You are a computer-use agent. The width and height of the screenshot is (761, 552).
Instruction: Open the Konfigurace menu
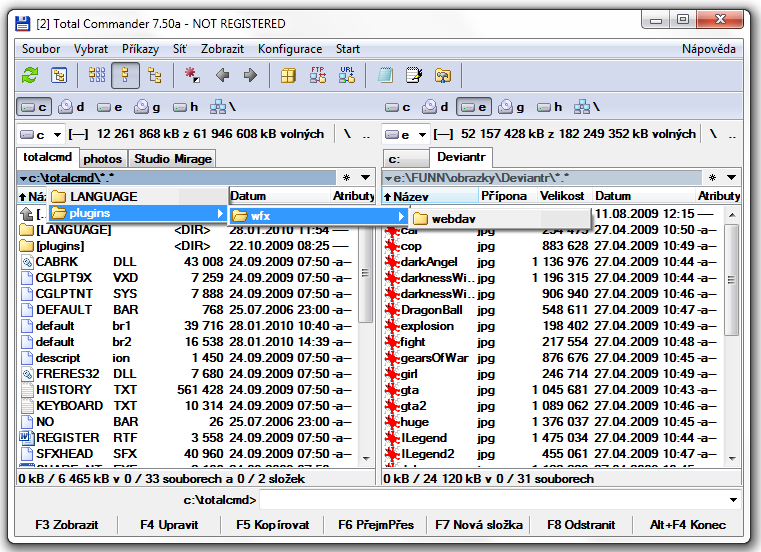click(x=290, y=49)
